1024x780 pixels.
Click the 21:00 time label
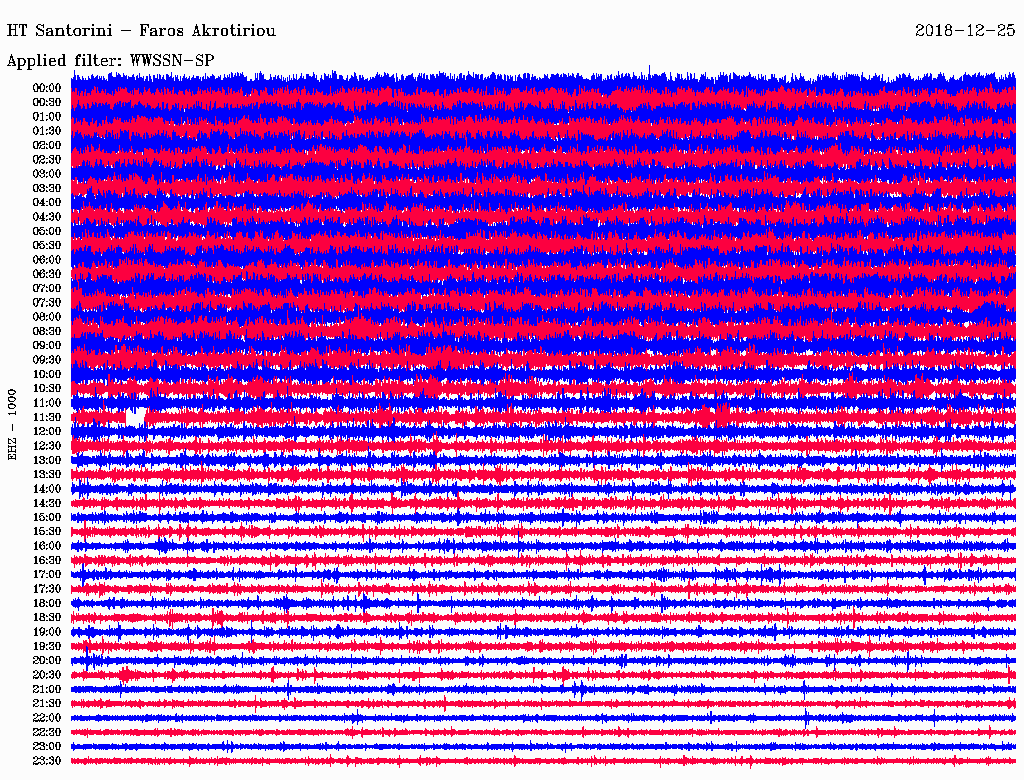[47, 689]
